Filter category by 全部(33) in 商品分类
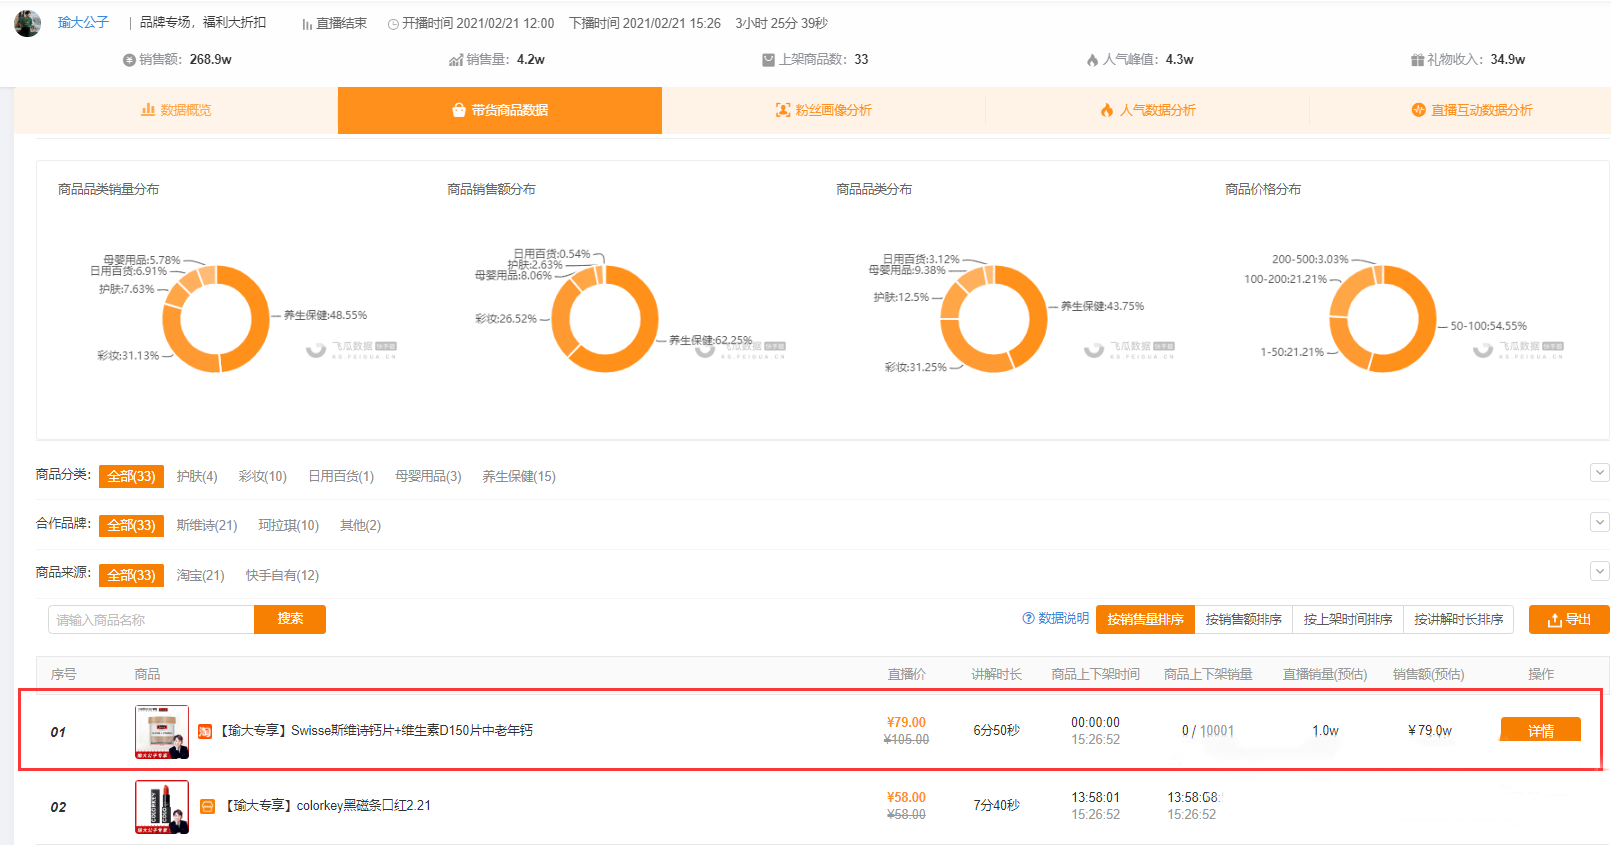This screenshot has height=845, width=1611. [131, 476]
